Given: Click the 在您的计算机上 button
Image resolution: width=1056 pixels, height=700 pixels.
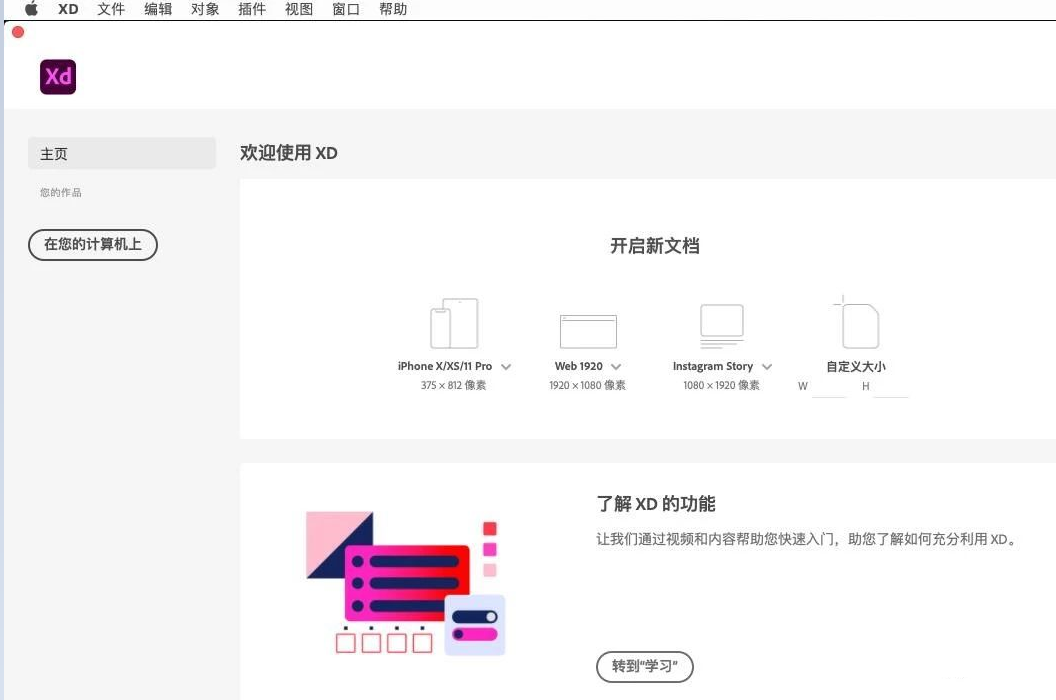Looking at the screenshot, I should pos(93,245).
